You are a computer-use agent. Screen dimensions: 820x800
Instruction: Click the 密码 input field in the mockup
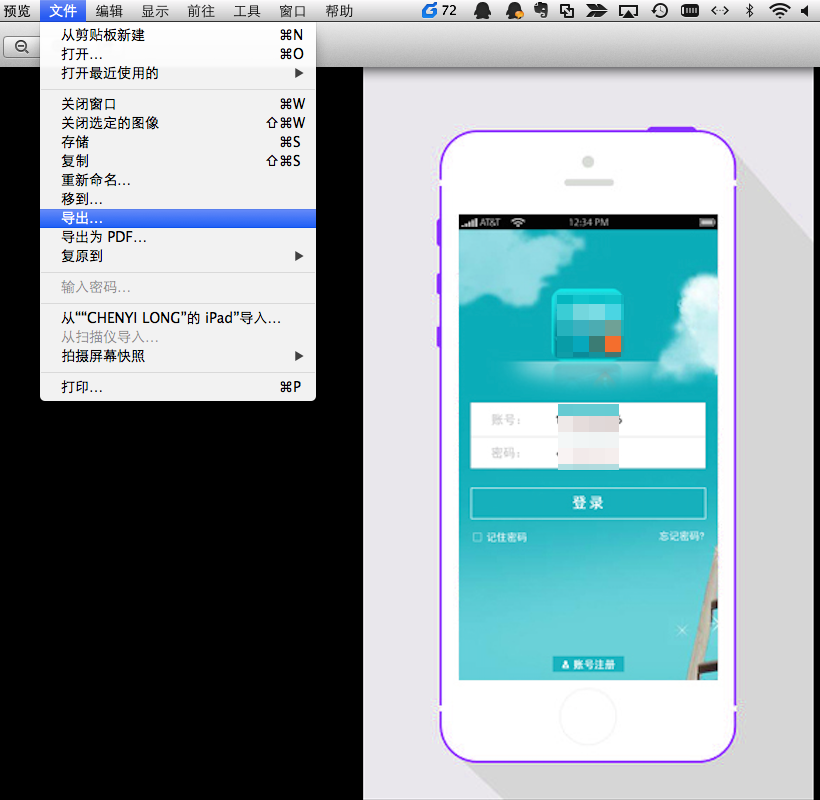(588, 453)
